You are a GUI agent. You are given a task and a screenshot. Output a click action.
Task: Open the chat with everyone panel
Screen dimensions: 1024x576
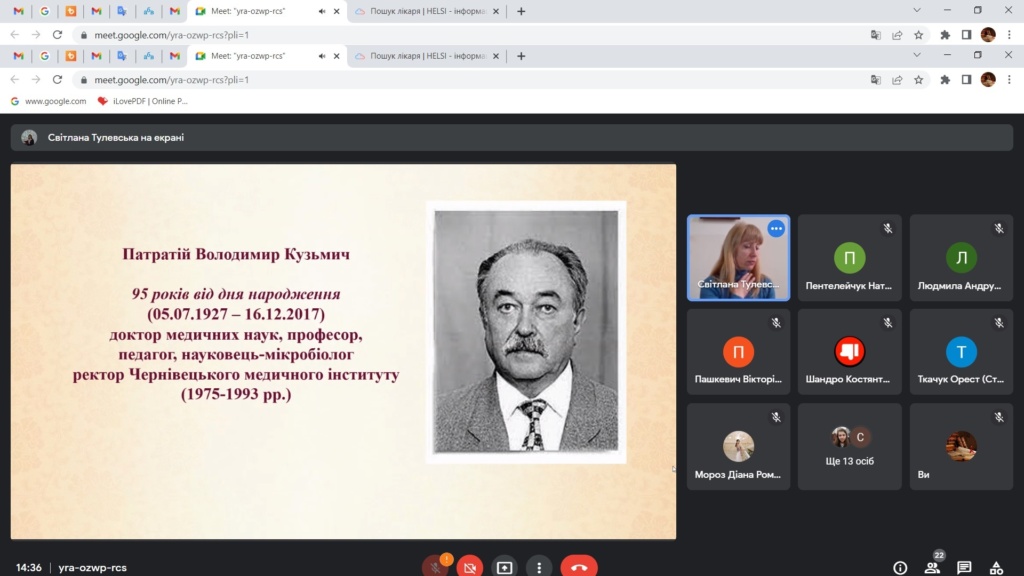tap(964, 567)
